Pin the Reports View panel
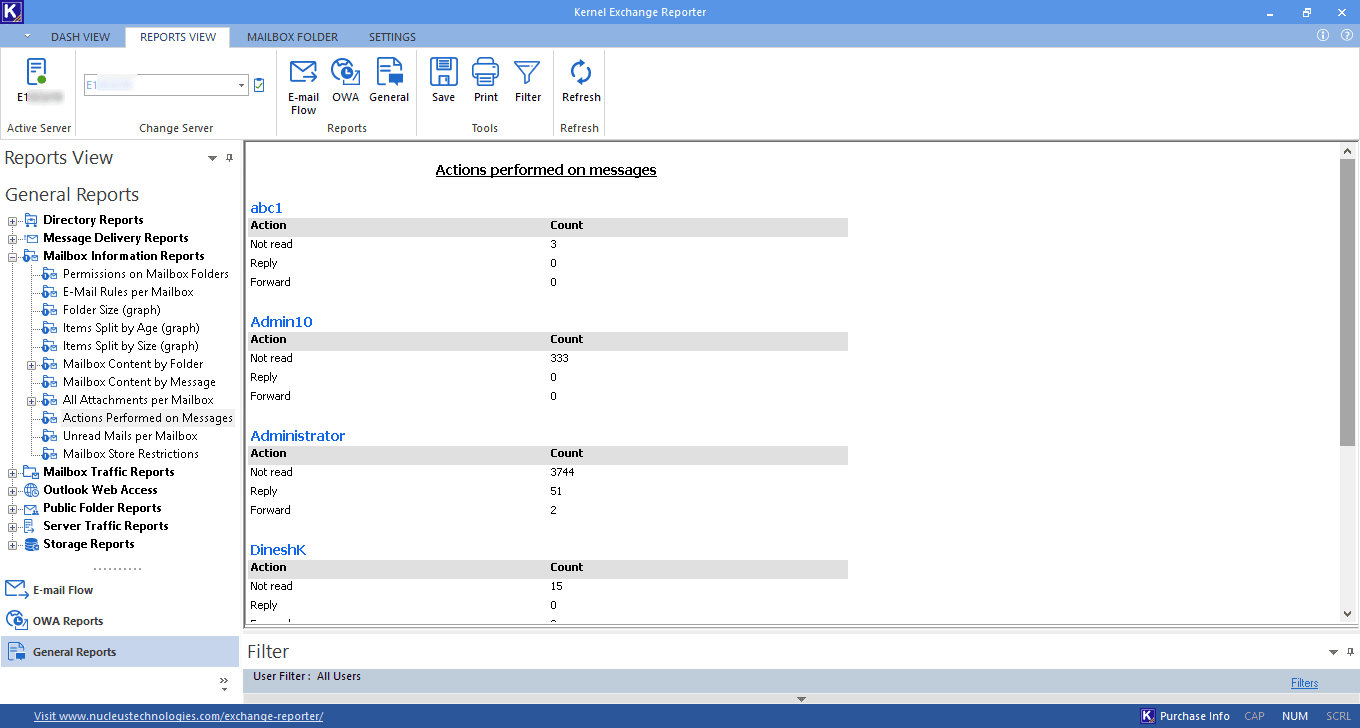The image size is (1360, 728). [229, 158]
